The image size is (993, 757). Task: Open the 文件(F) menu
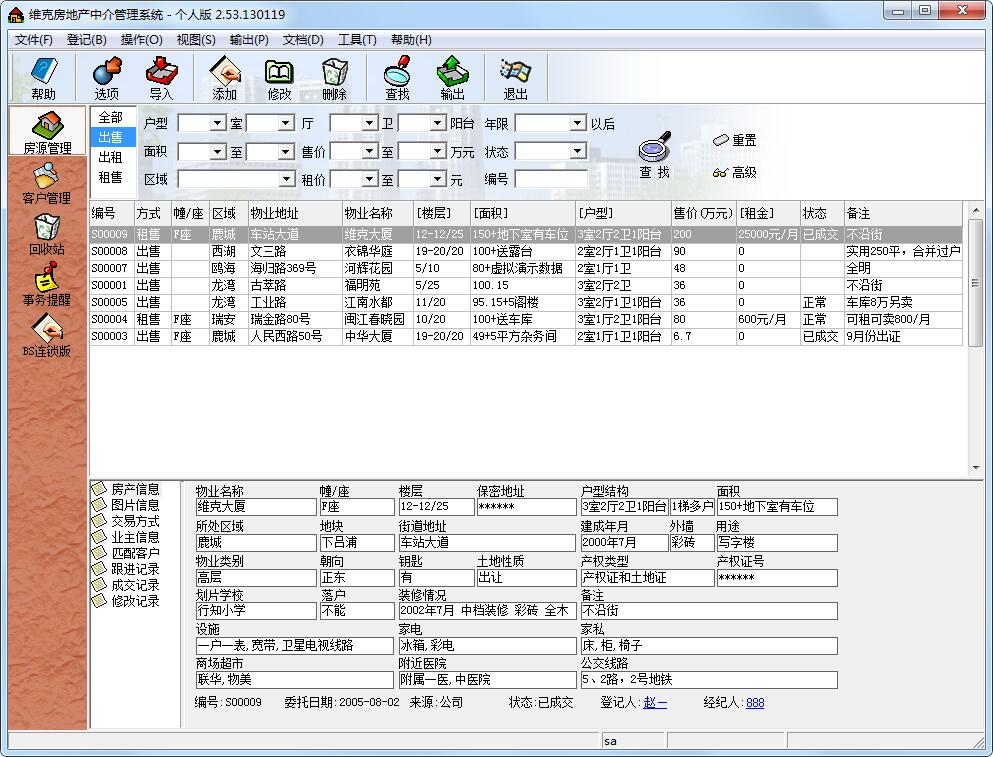click(34, 40)
